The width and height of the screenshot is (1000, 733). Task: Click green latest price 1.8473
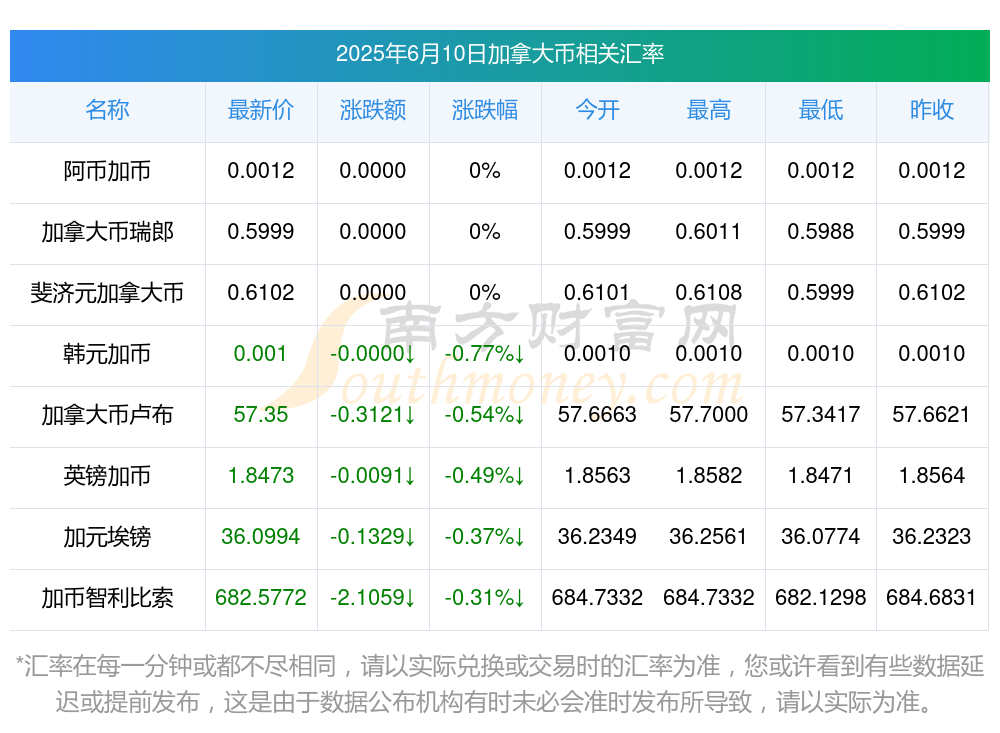[x=261, y=476]
